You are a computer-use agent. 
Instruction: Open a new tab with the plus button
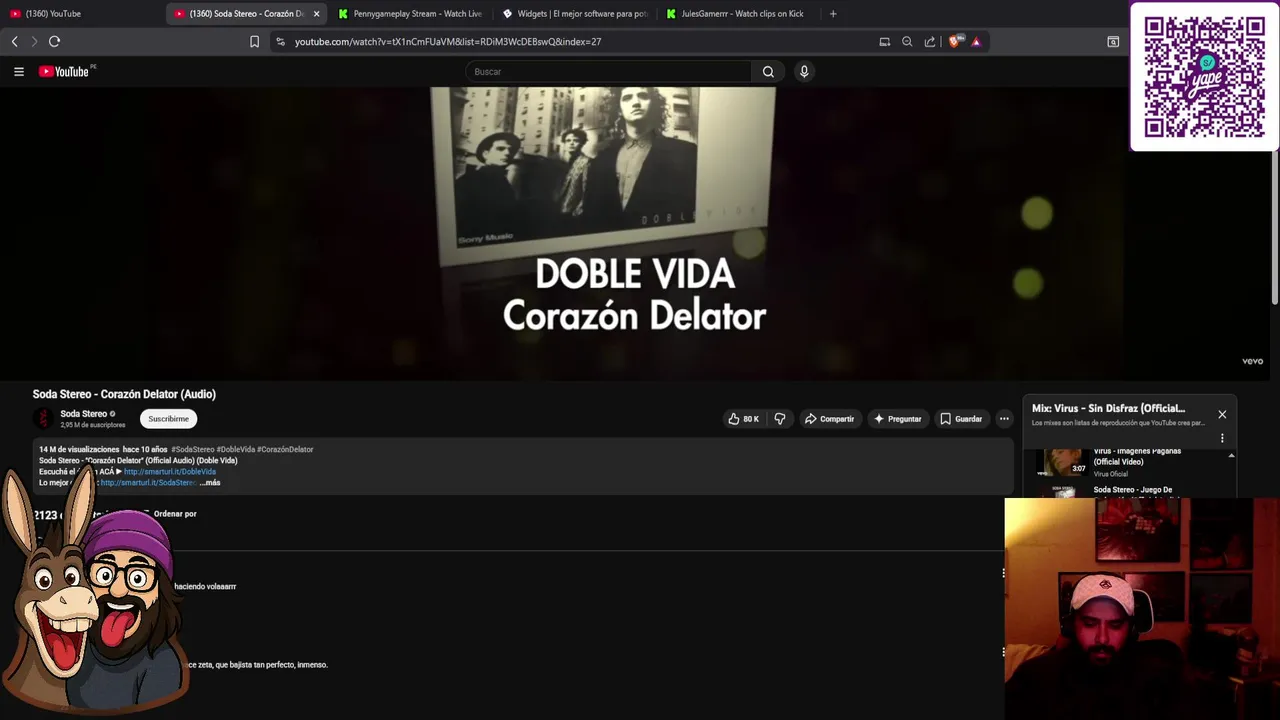pos(833,13)
